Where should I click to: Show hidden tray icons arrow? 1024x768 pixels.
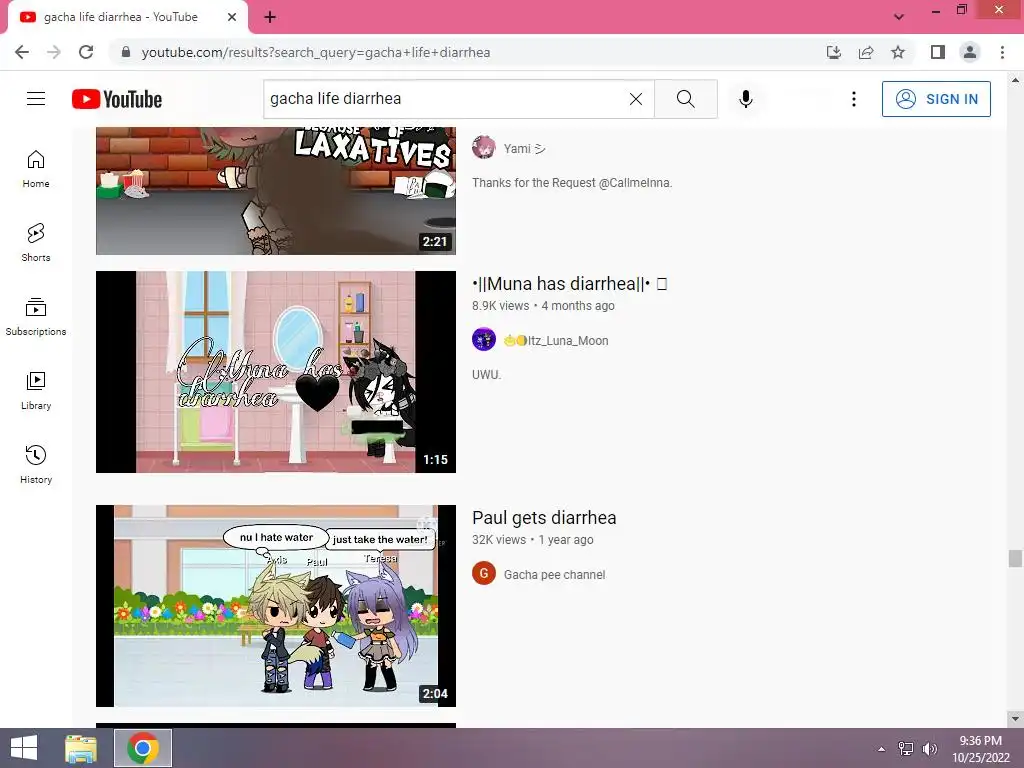coord(881,748)
